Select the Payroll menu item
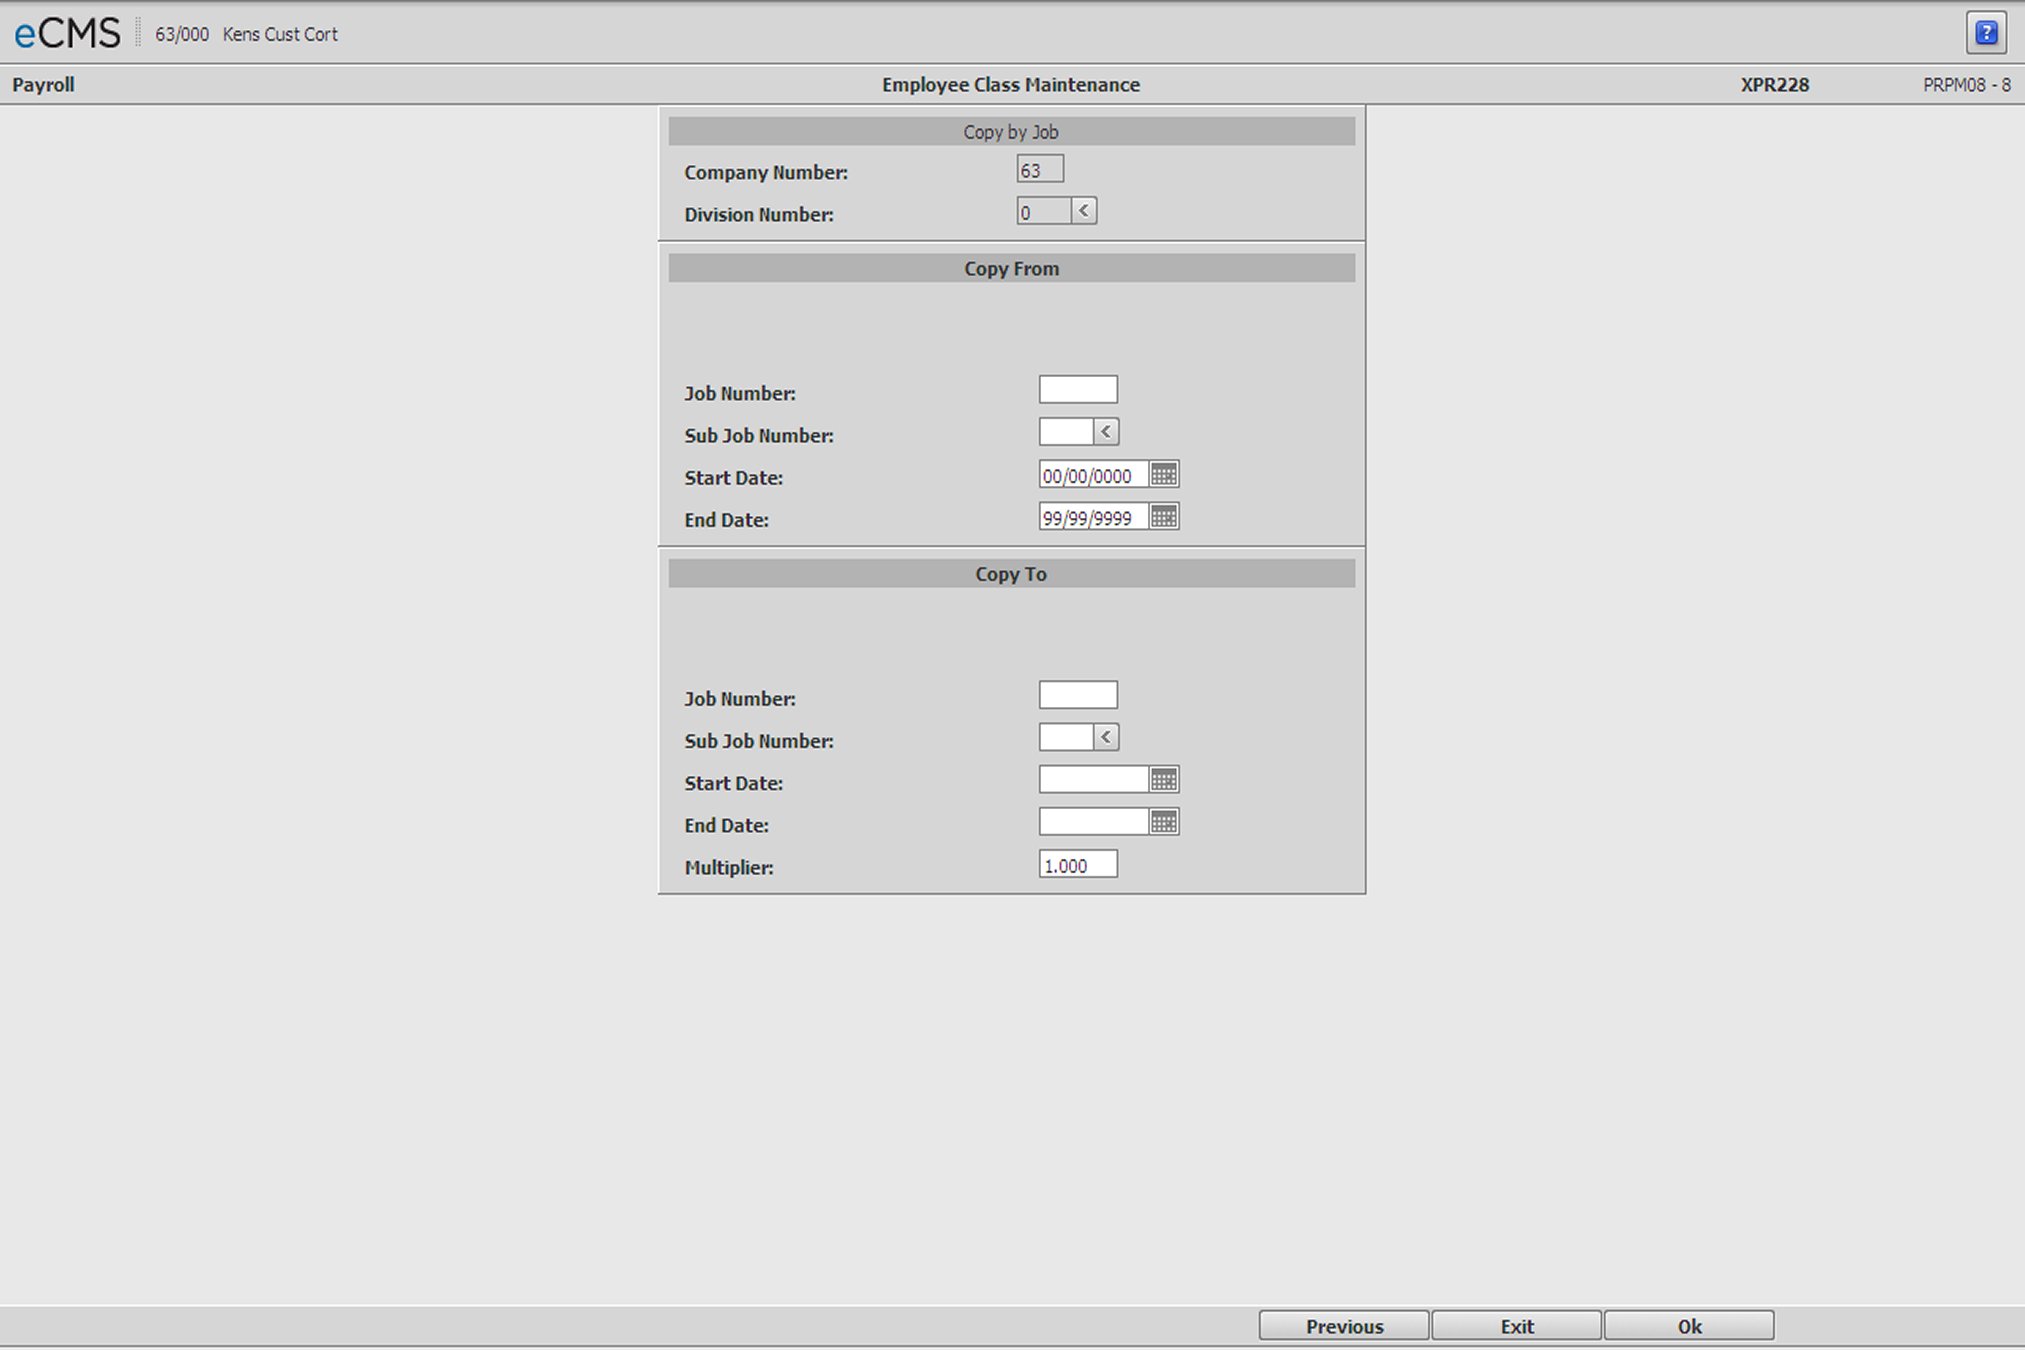Screen dimensions: 2025x1350 point(41,83)
